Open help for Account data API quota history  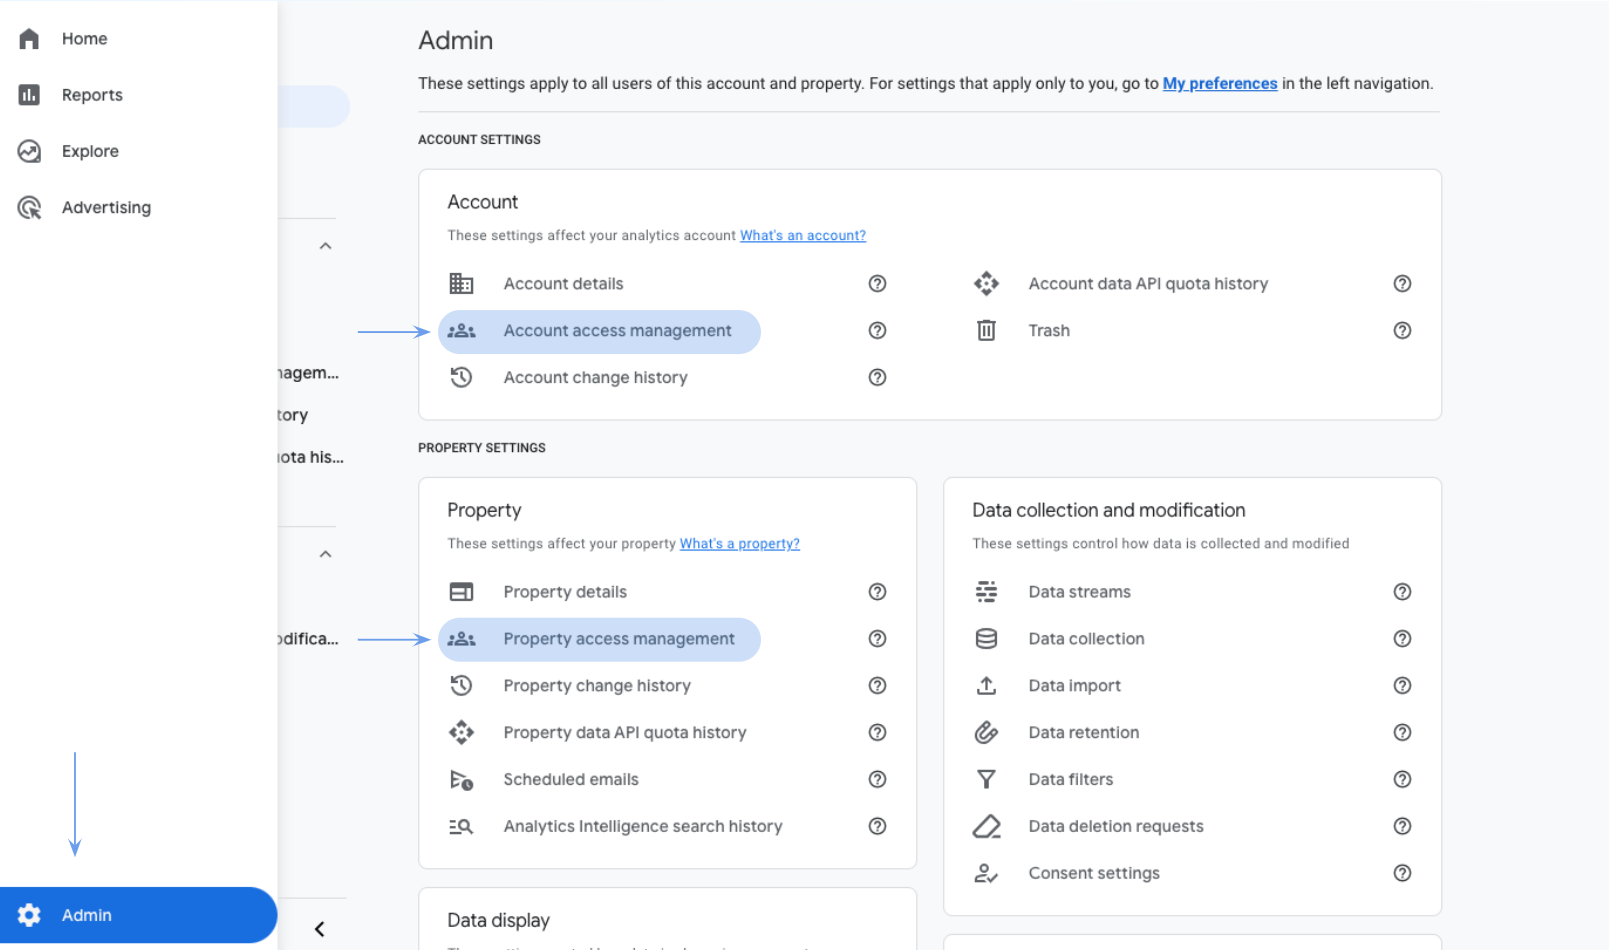[x=1402, y=284]
